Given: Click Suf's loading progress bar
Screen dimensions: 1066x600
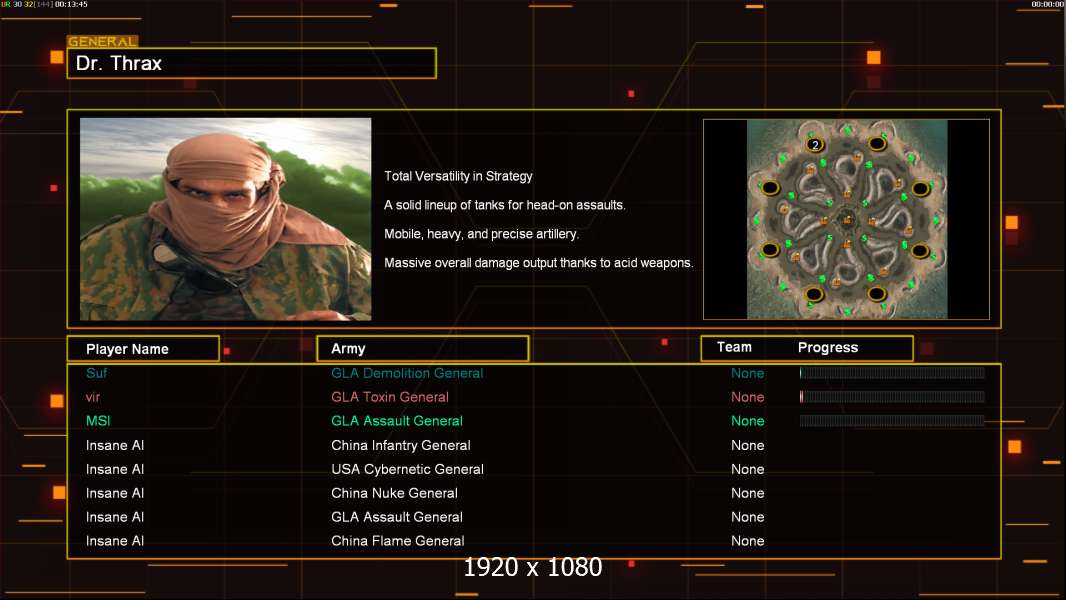Looking at the screenshot, I should (x=892, y=372).
